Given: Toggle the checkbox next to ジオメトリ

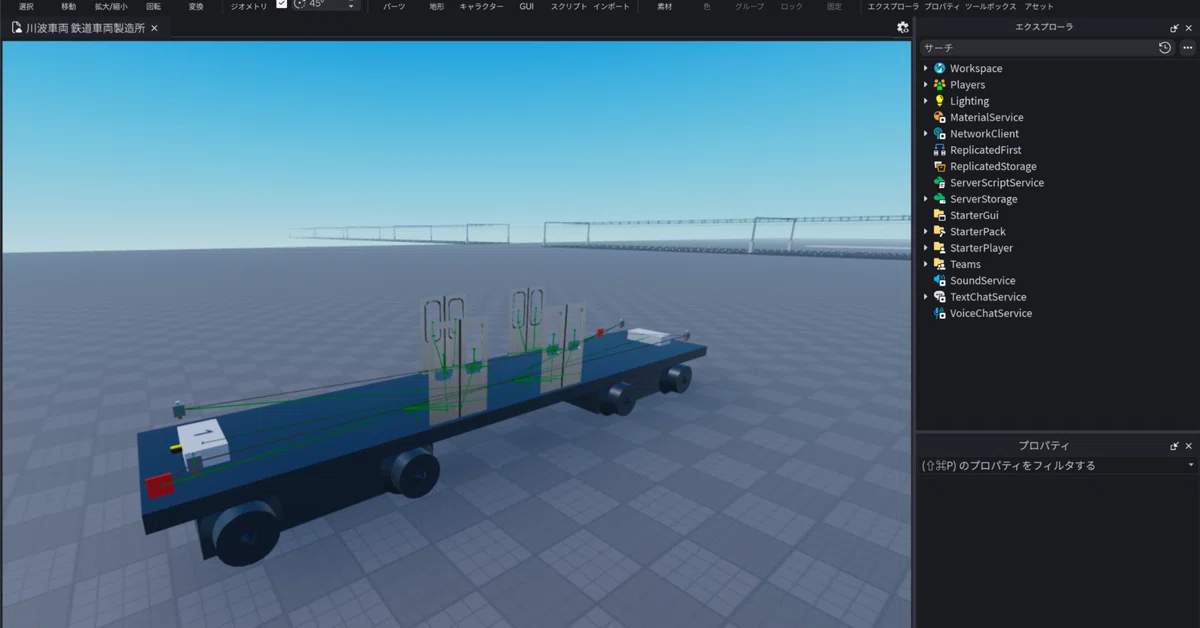Looking at the screenshot, I should tap(281, 4).
